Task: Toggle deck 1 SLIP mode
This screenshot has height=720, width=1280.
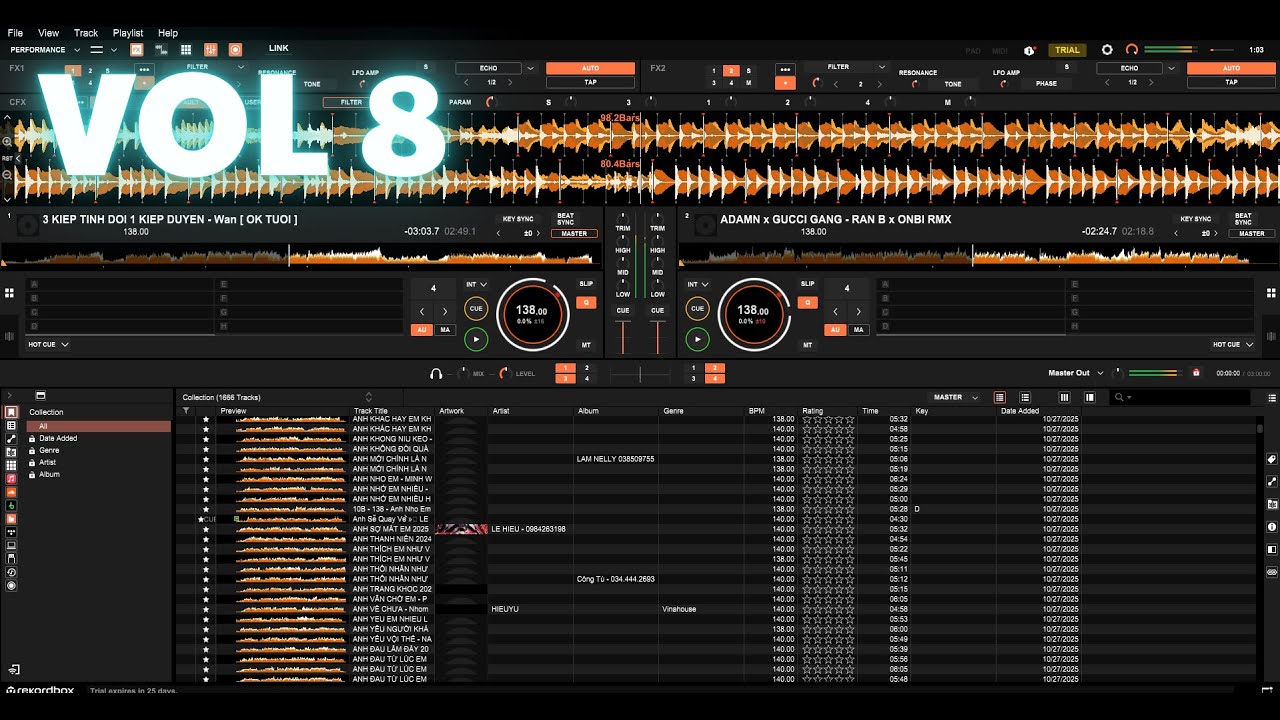Action: (x=586, y=284)
